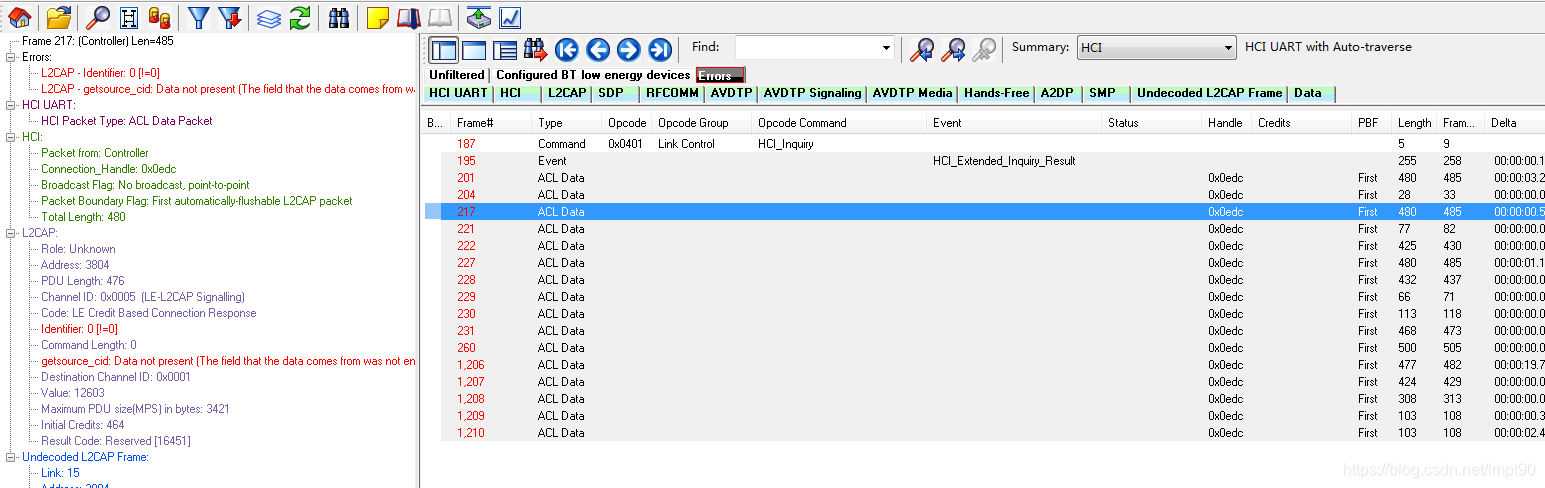The width and height of the screenshot is (1545, 488).
Task: Open the Summary HCI dropdown
Action: (x=1157, y=47)
